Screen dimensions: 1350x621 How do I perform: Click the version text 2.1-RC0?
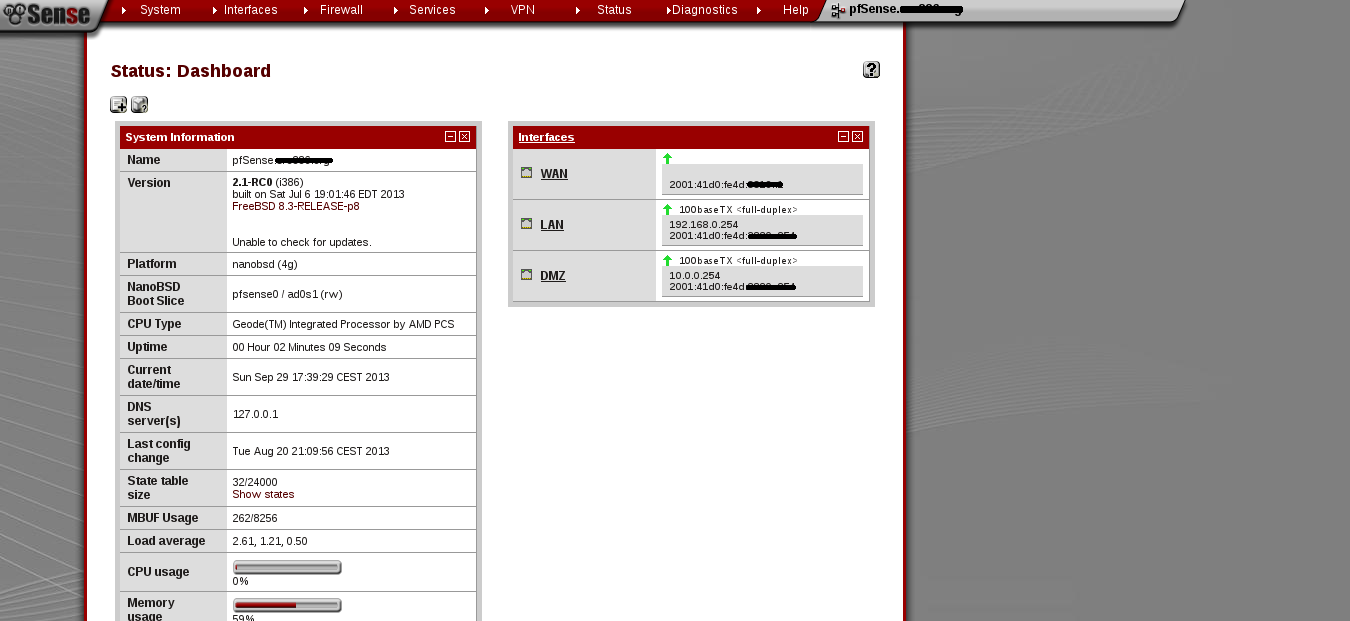(x=252, y=182)
